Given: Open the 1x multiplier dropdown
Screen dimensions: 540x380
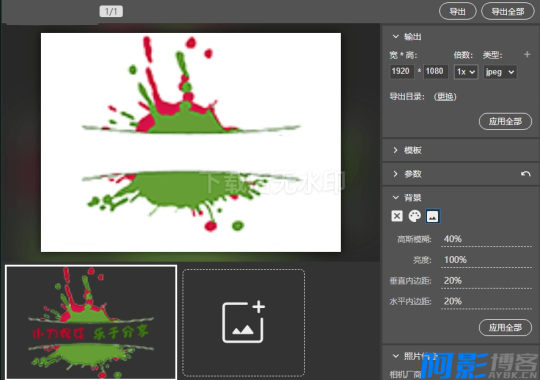Looking at the screenshot, I should tap(466, 72).
